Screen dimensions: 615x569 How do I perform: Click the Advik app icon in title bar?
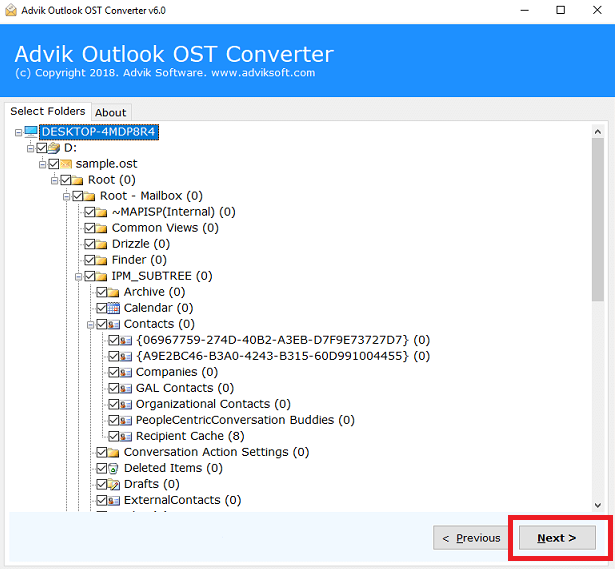tap(11, 10)
